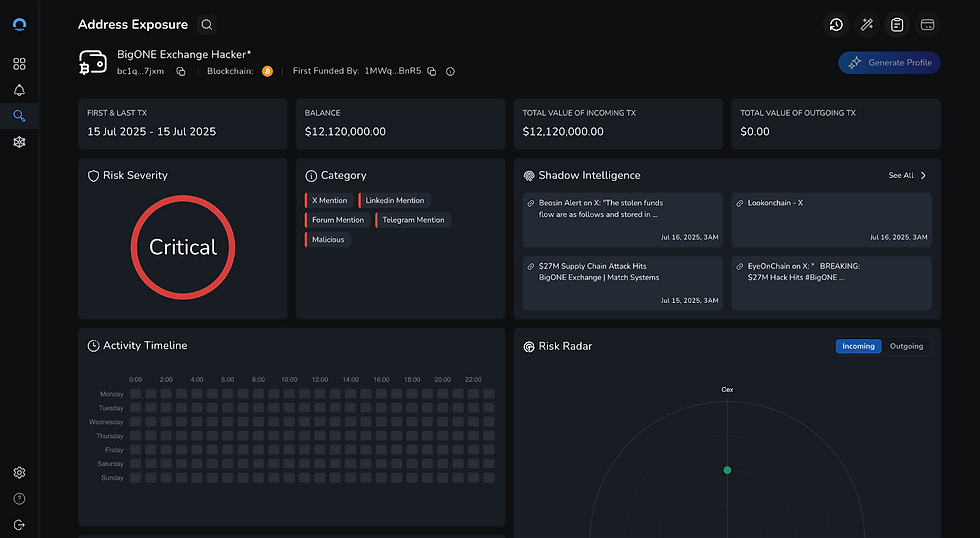Click the 1MWq...BnR5 funder address
980x538 pixels.
tap(392, 71)
